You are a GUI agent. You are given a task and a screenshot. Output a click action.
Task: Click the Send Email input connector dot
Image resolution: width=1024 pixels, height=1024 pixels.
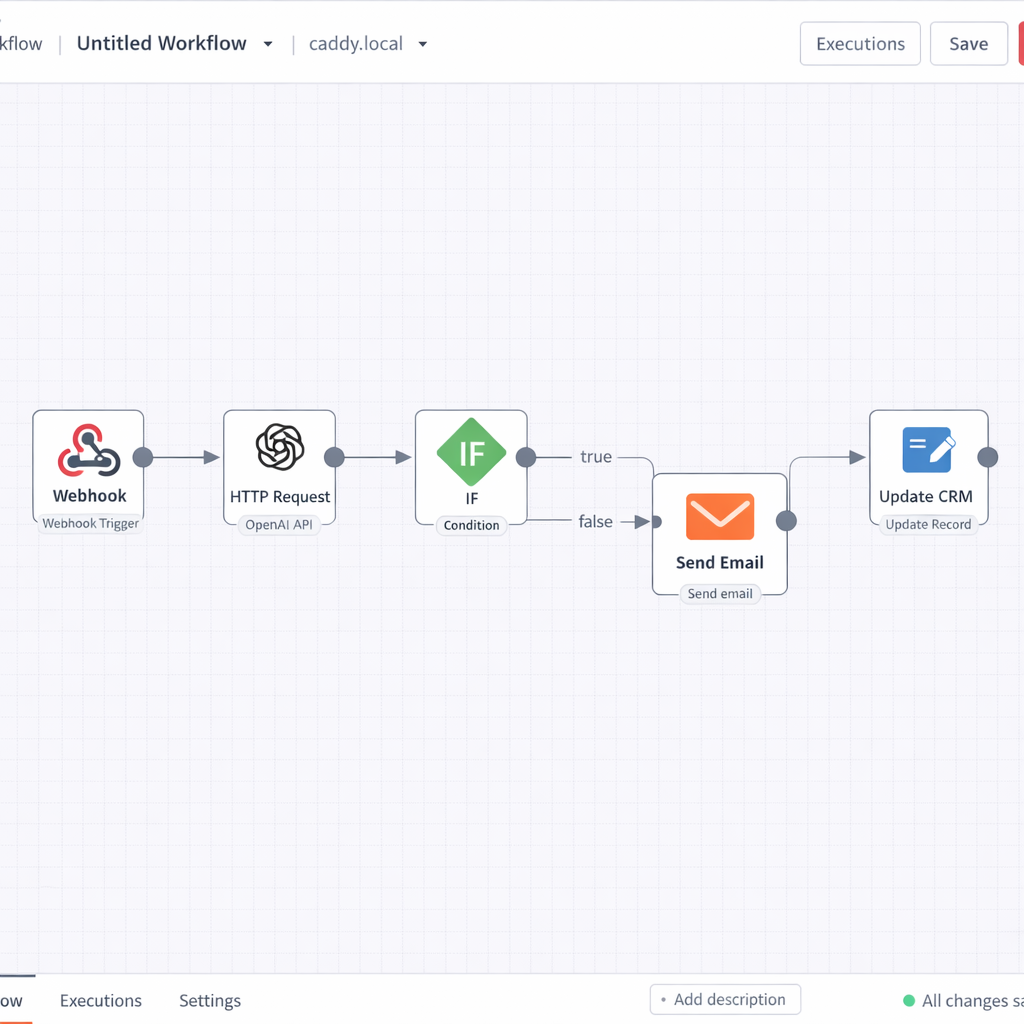point(657,520)
